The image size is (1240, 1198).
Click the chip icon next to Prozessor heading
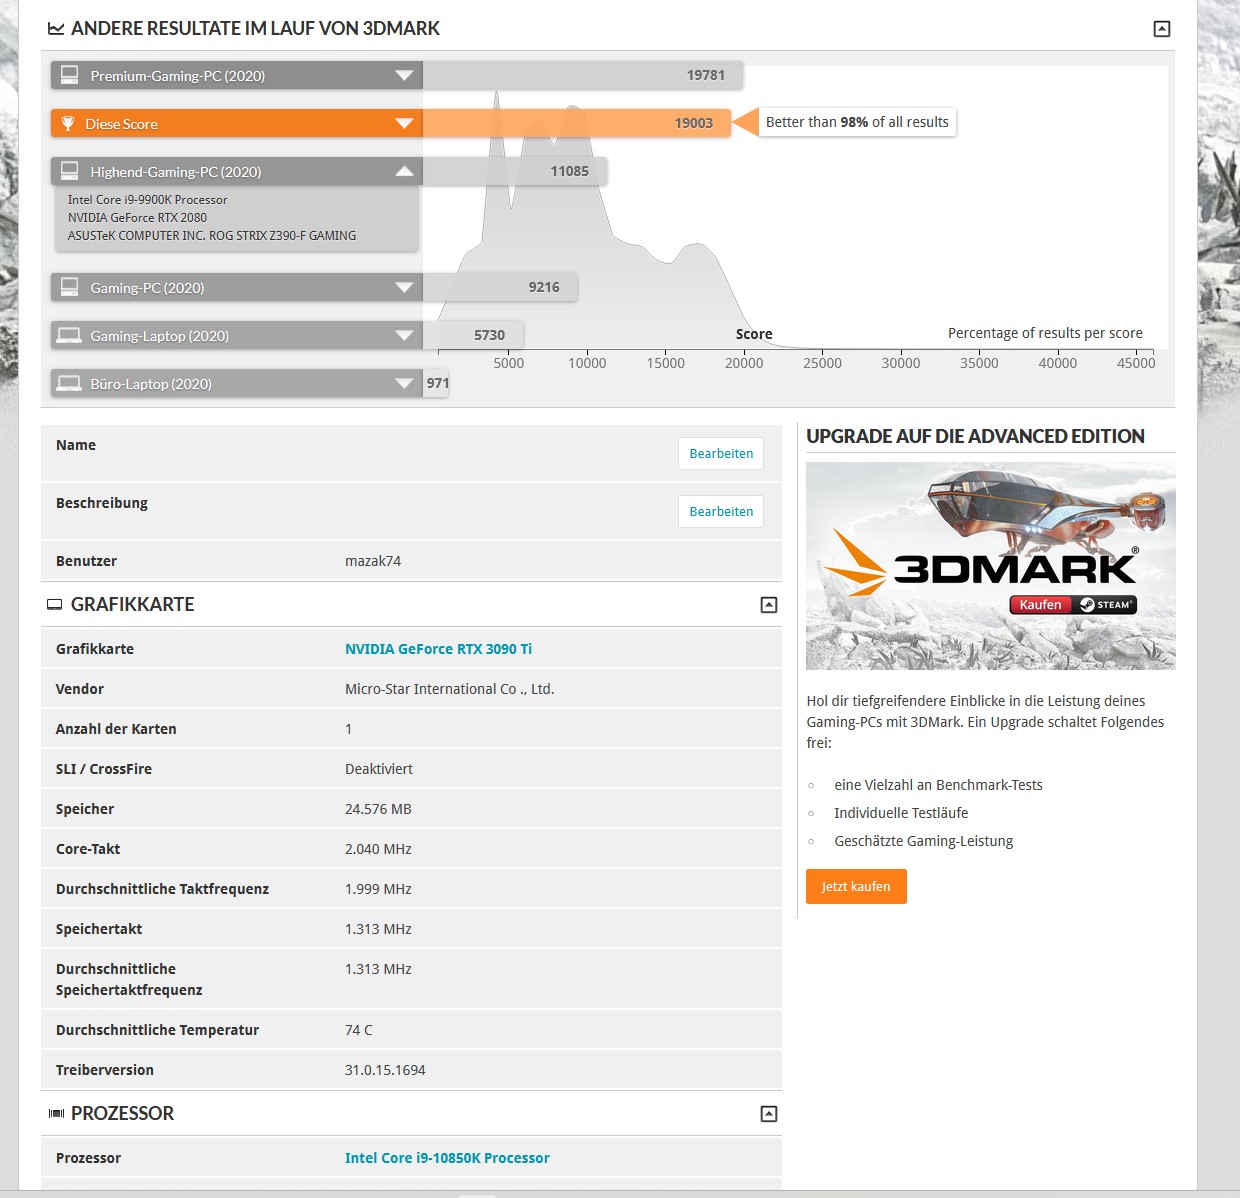[x=56, y=1114]
